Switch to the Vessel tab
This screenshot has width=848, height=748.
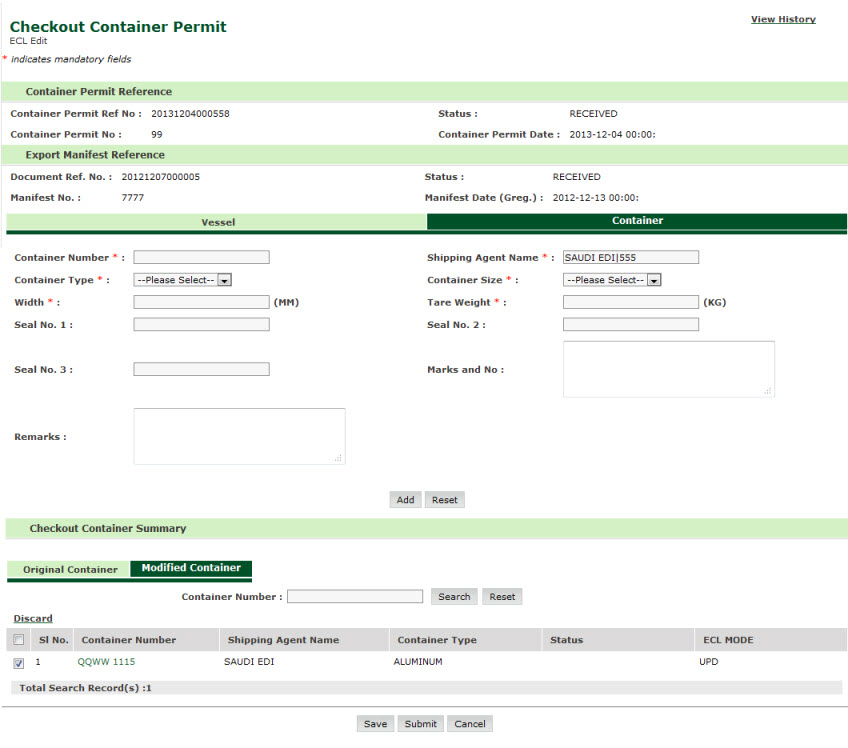[218, 222]
